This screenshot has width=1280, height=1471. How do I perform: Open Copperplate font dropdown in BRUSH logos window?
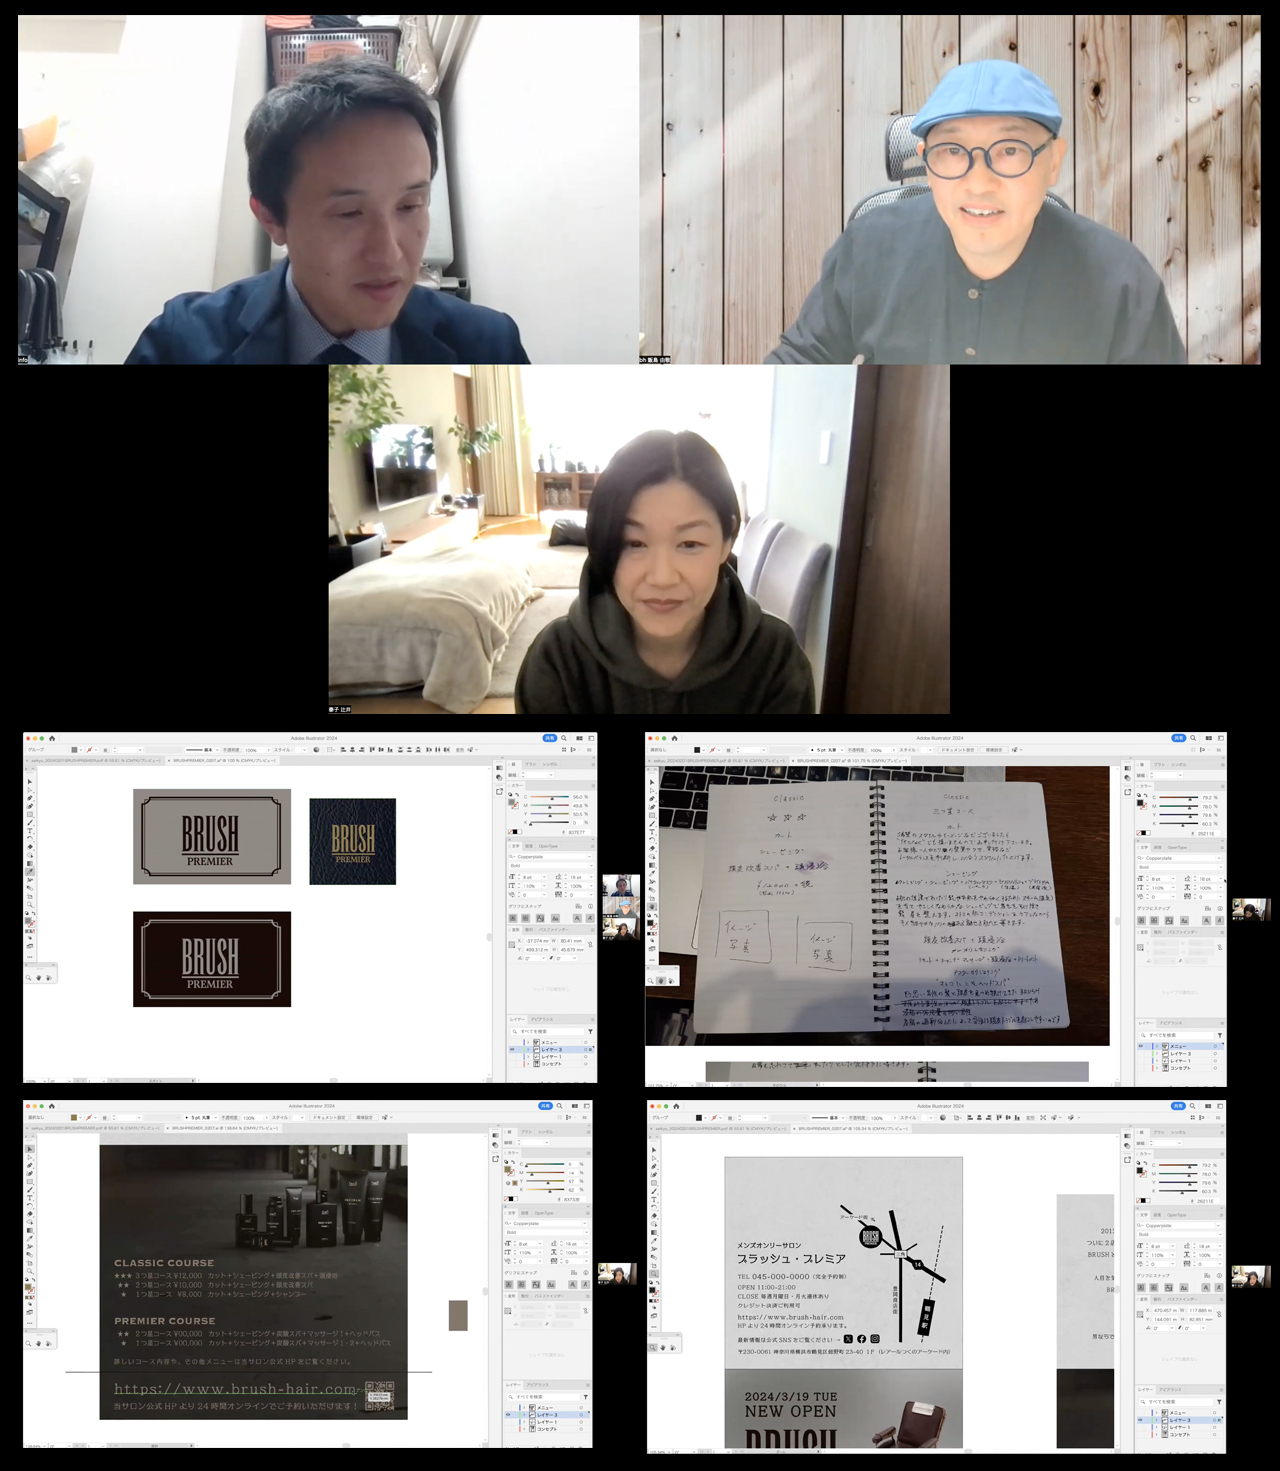(589, 857)
